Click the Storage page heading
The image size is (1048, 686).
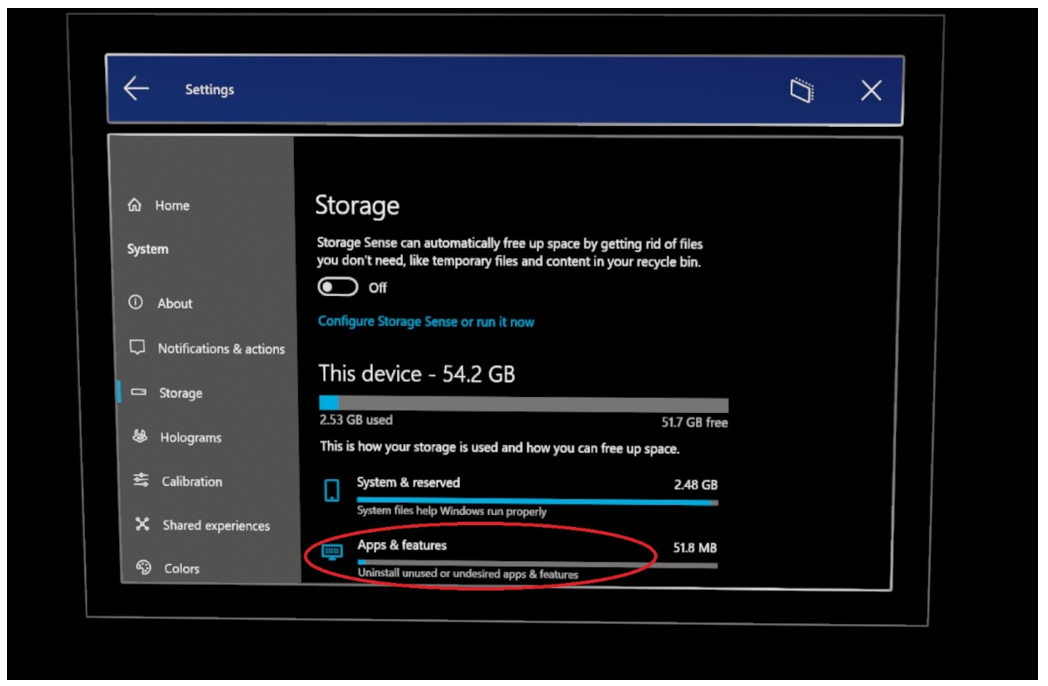click(357, 205)
